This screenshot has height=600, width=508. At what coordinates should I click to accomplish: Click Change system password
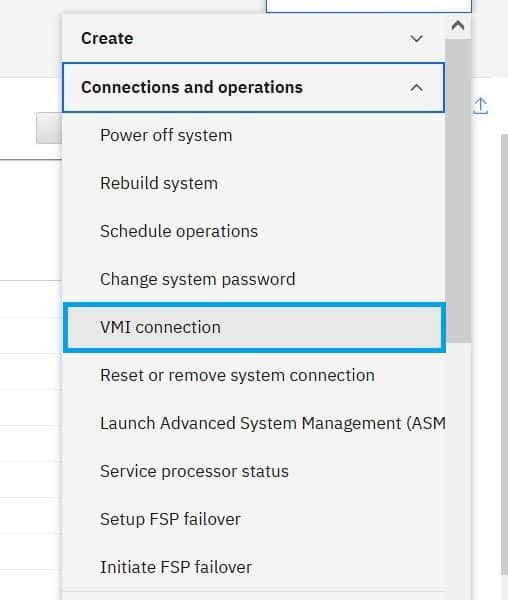(x=254, y=279)
